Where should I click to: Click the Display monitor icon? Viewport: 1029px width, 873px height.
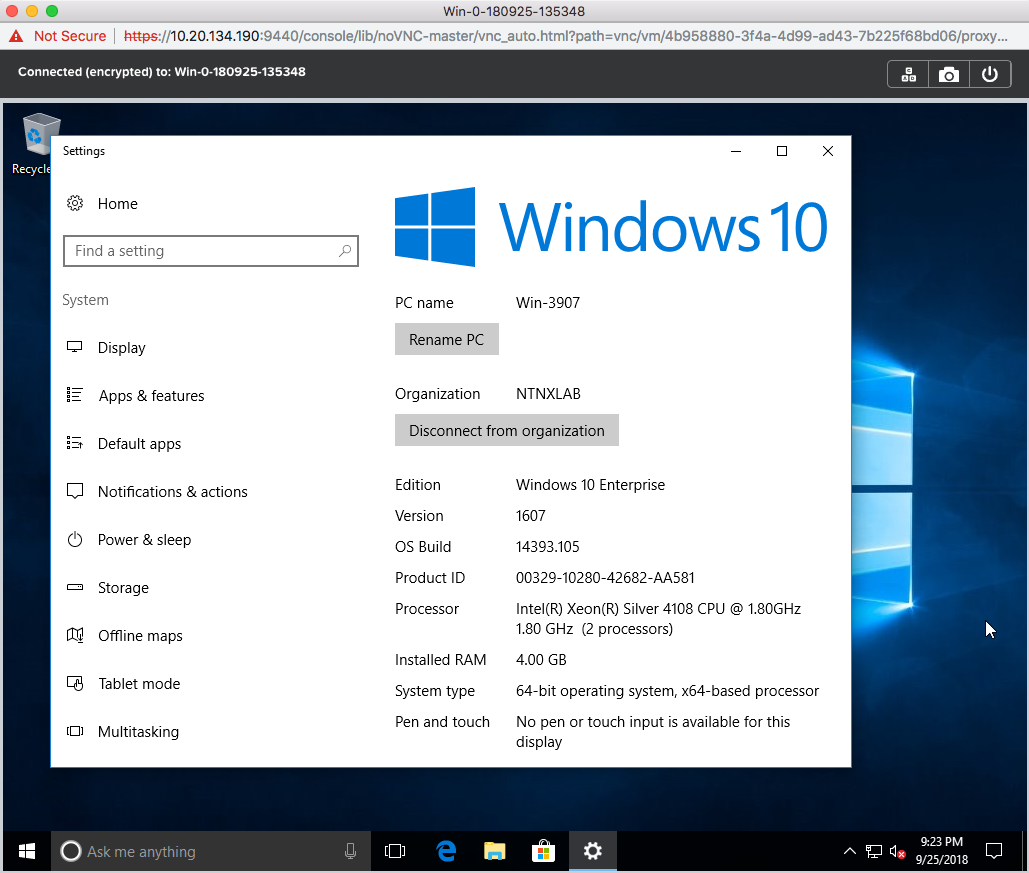tap(75, 347)
